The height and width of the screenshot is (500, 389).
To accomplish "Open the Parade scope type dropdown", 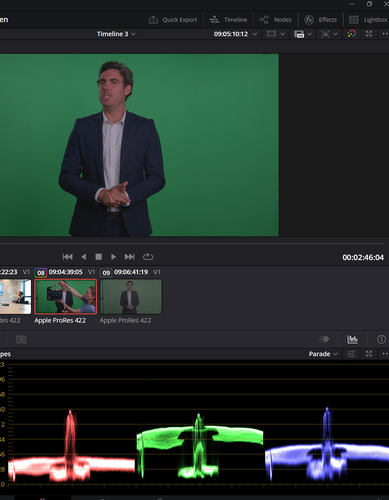I will 323,354.
